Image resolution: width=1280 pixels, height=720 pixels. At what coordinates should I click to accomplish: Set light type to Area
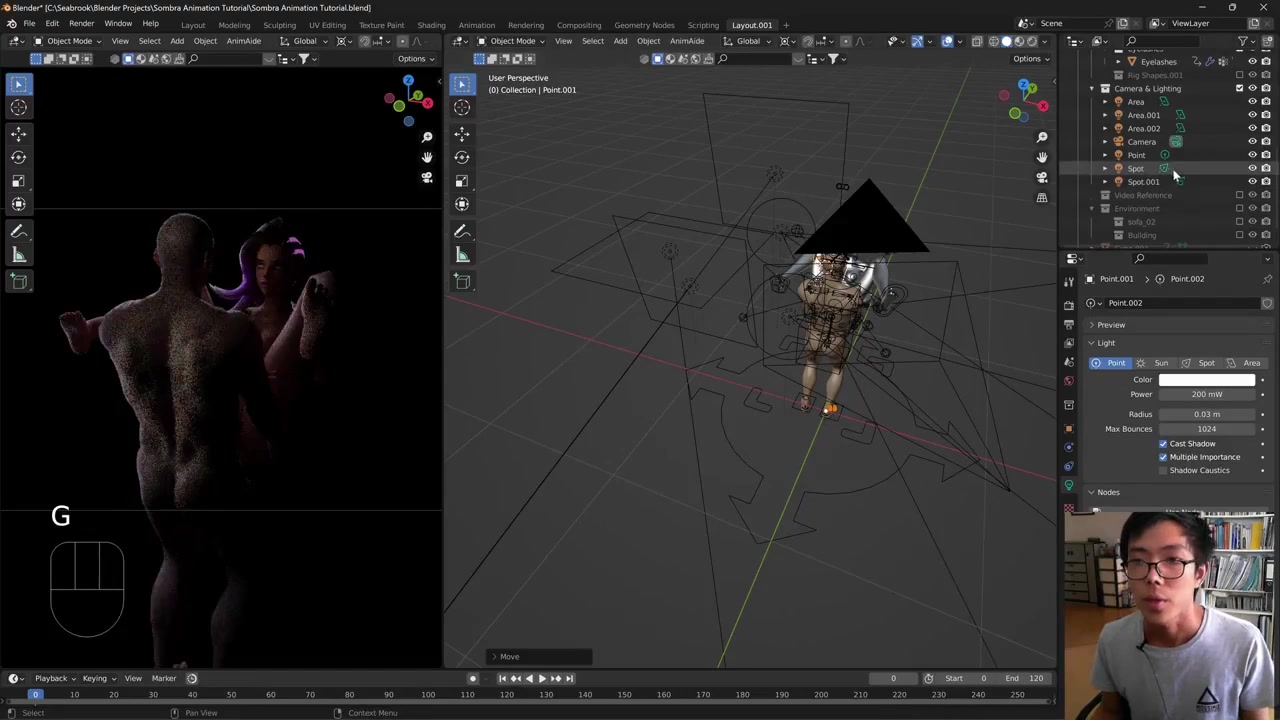tap(1244, 363)
